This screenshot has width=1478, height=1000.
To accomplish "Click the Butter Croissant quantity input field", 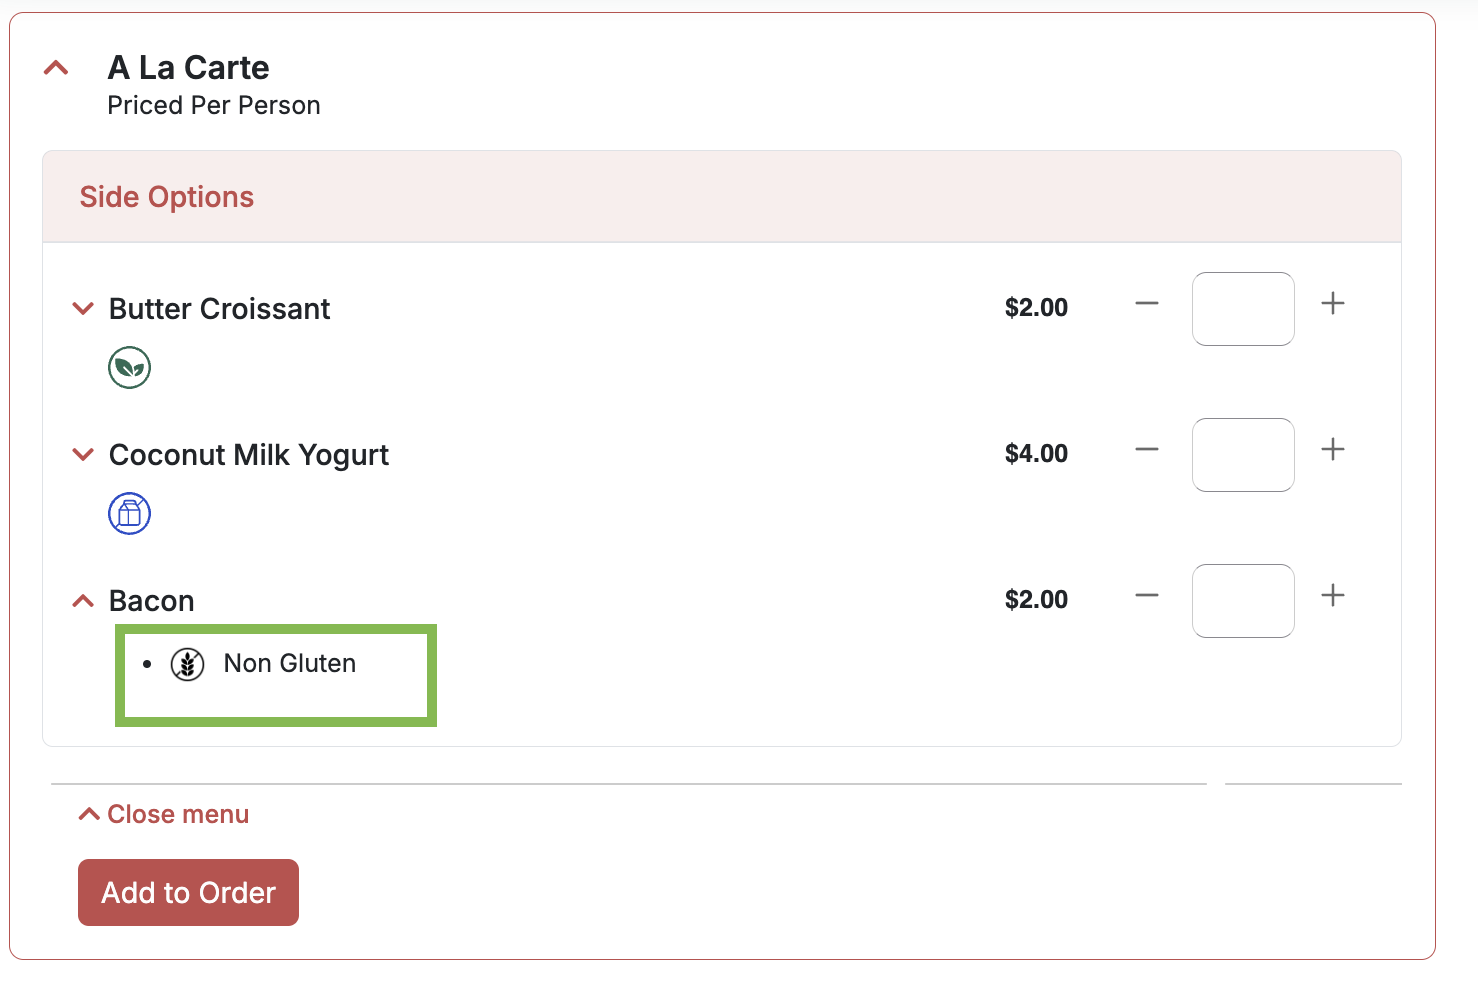I will (x=1243, y=309).
